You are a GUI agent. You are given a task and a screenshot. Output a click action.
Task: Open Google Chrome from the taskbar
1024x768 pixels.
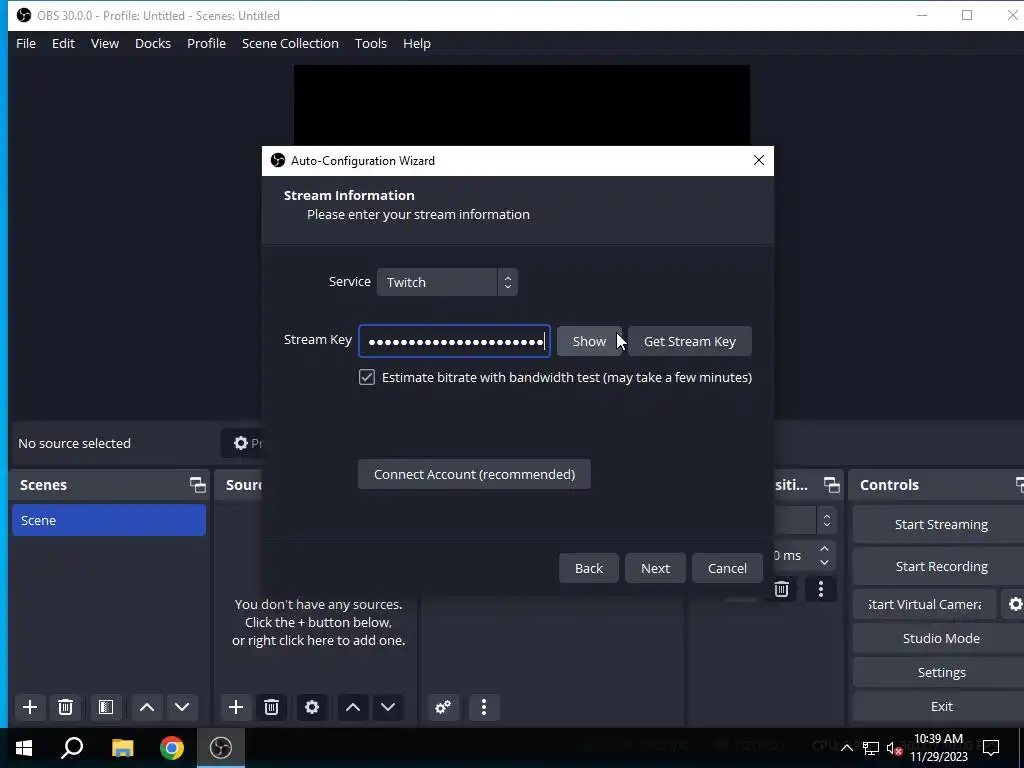coord(172,748)
